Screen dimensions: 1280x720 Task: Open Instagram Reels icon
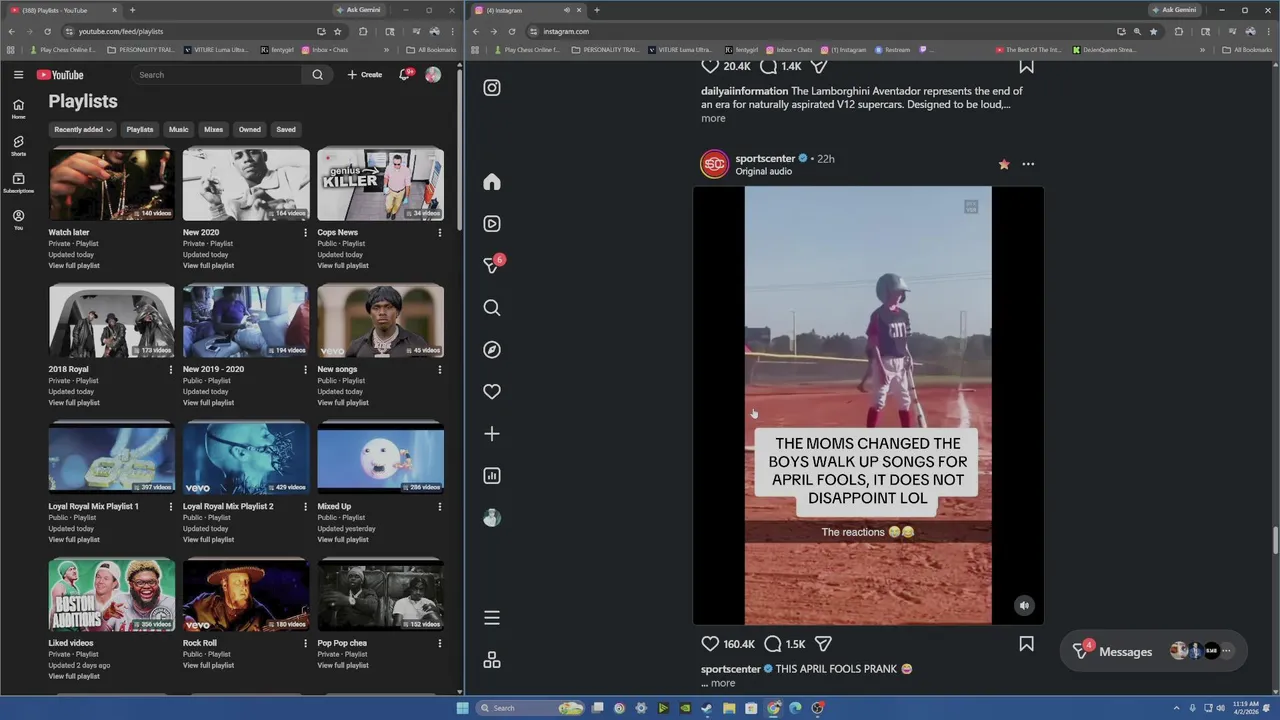492,224
